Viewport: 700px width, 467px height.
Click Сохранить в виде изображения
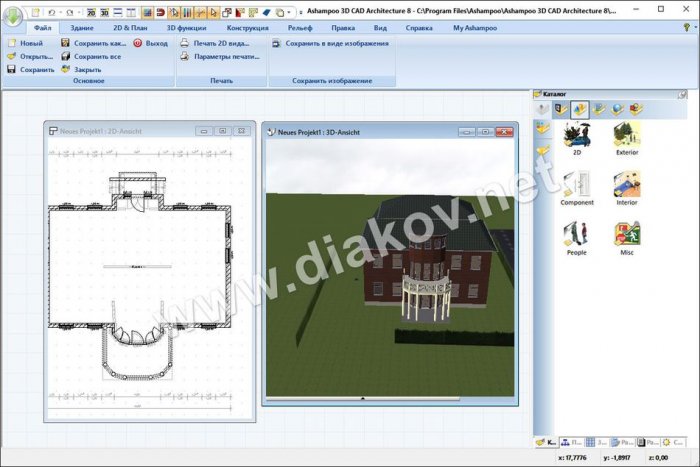pyautogui.click(x=330, y=44)
